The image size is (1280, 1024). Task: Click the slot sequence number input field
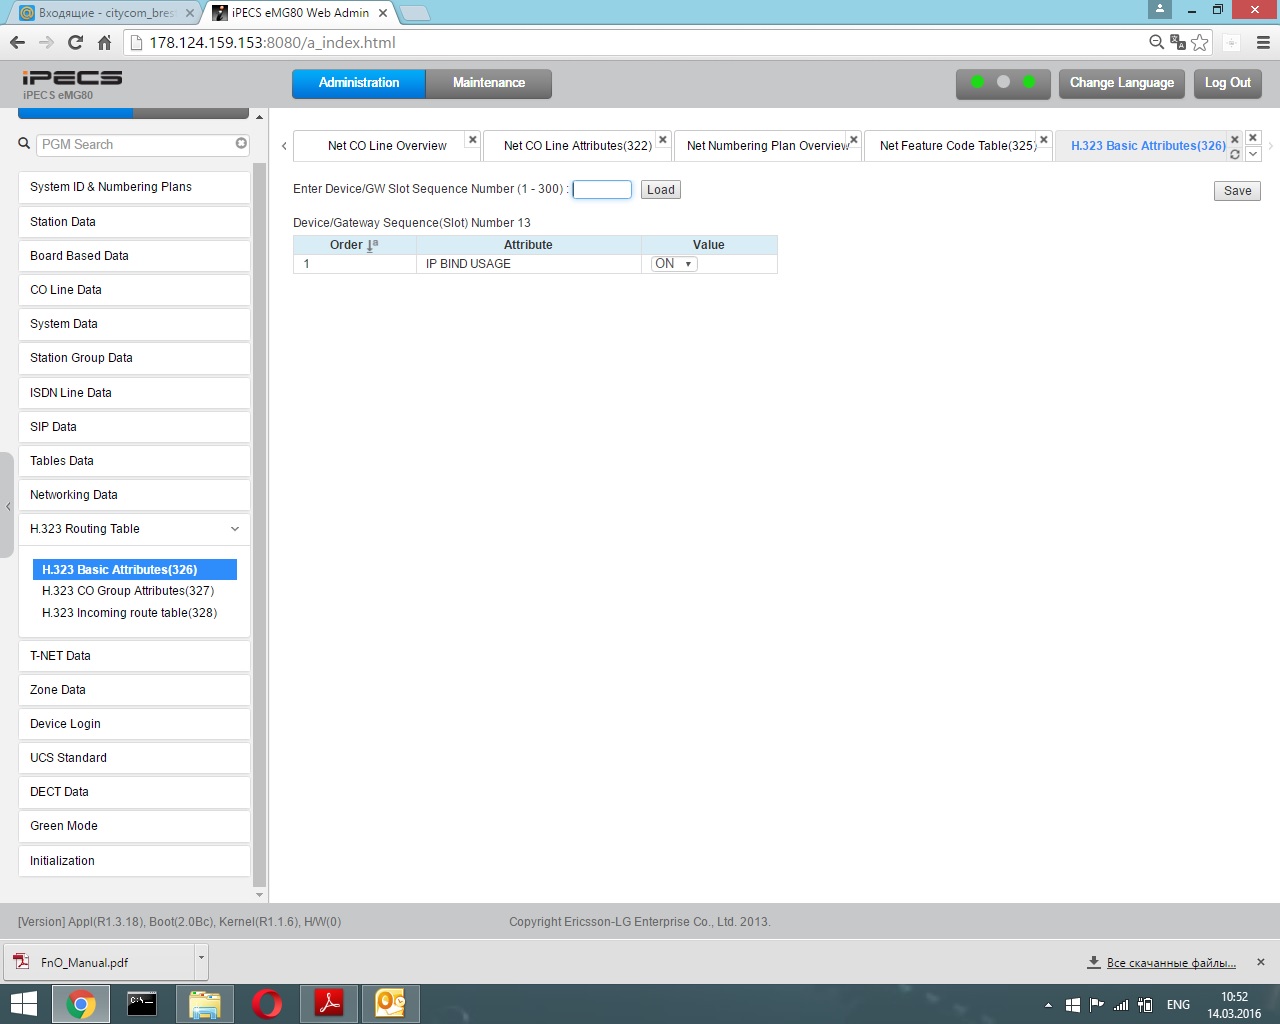[x=602, y=189]
